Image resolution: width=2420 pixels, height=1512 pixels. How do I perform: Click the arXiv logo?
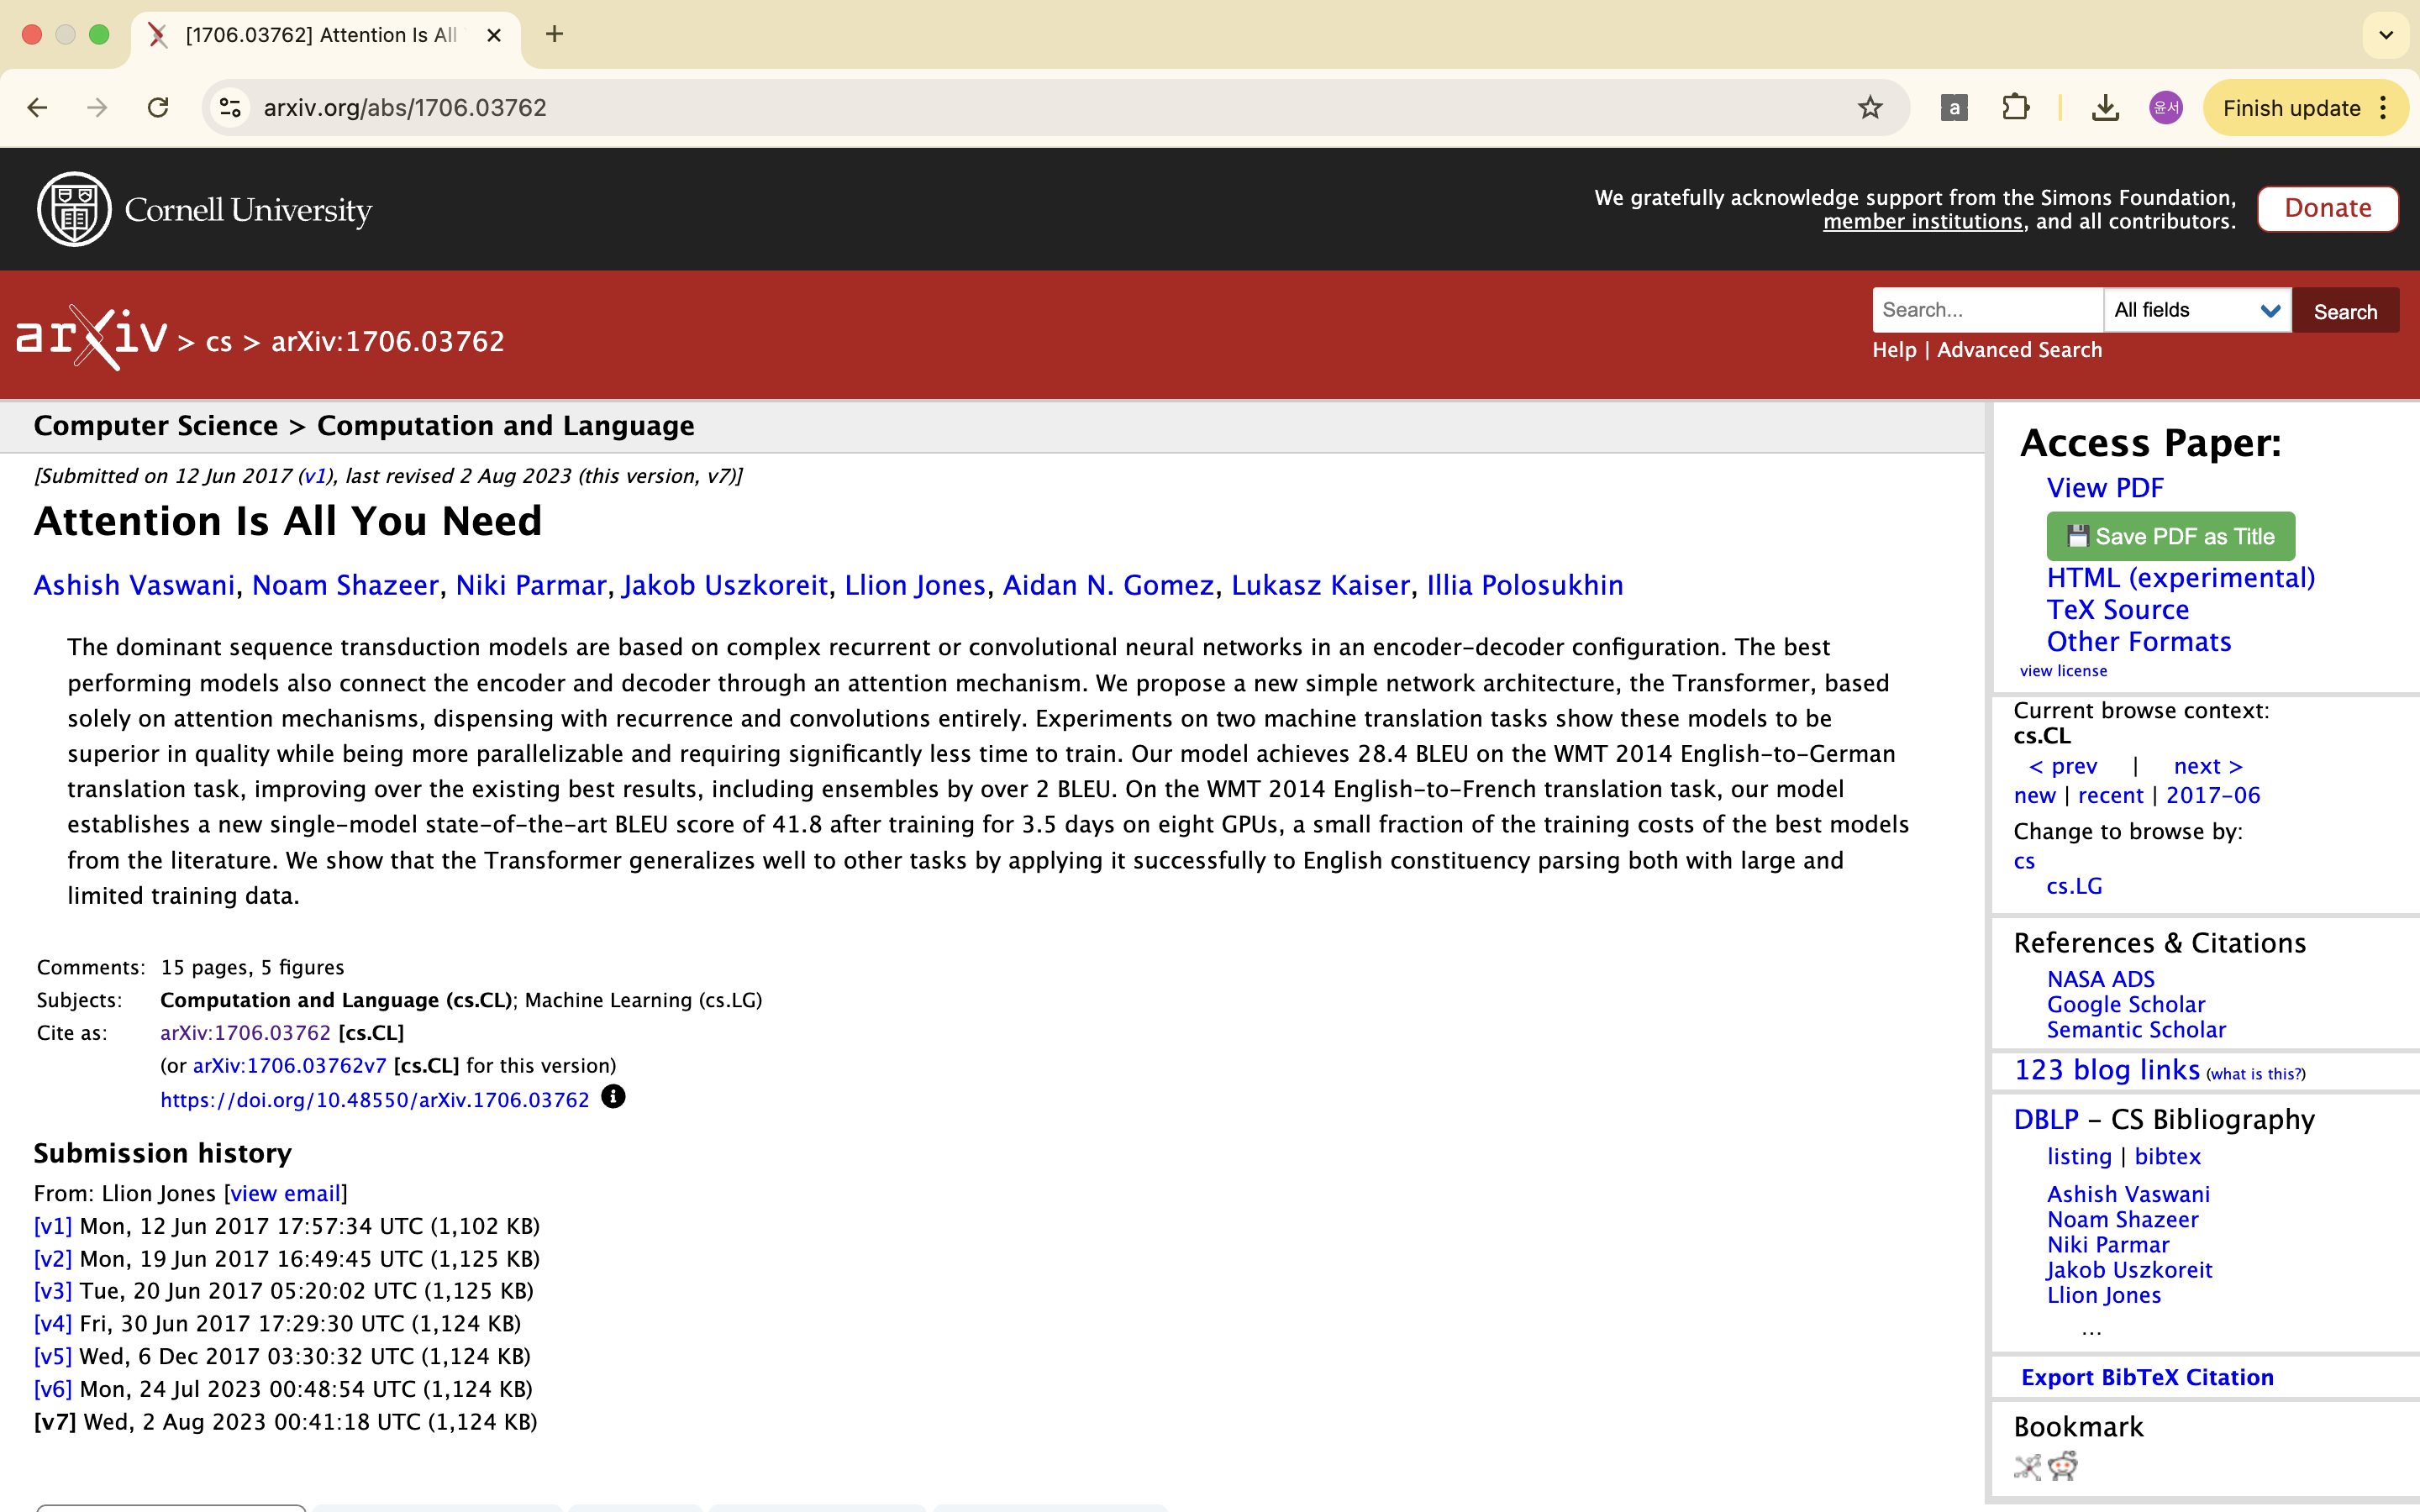(92, 337)
